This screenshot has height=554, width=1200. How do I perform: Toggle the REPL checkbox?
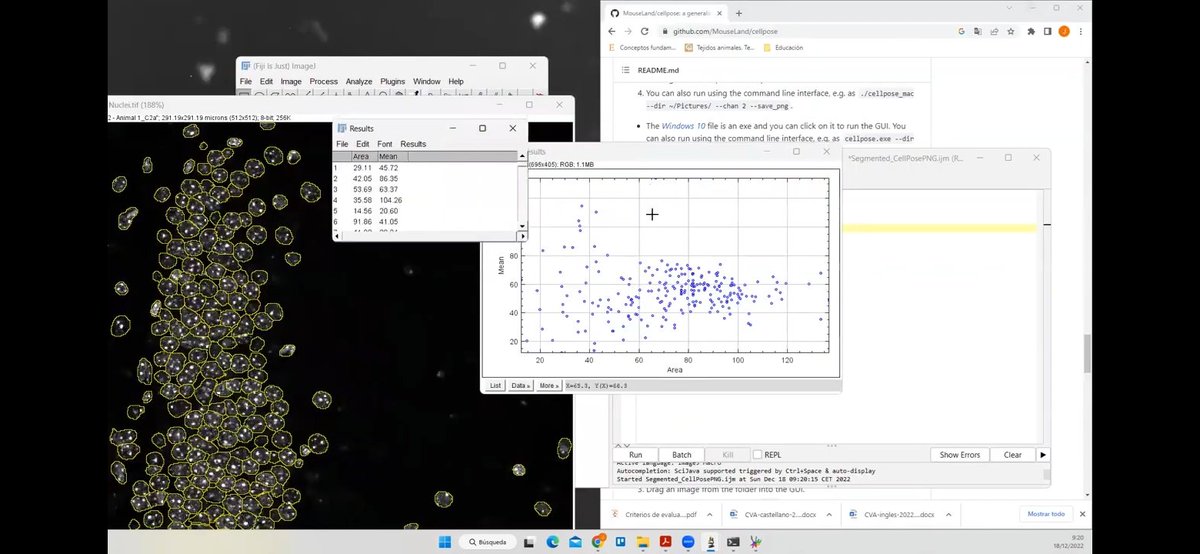coord(757,455)
